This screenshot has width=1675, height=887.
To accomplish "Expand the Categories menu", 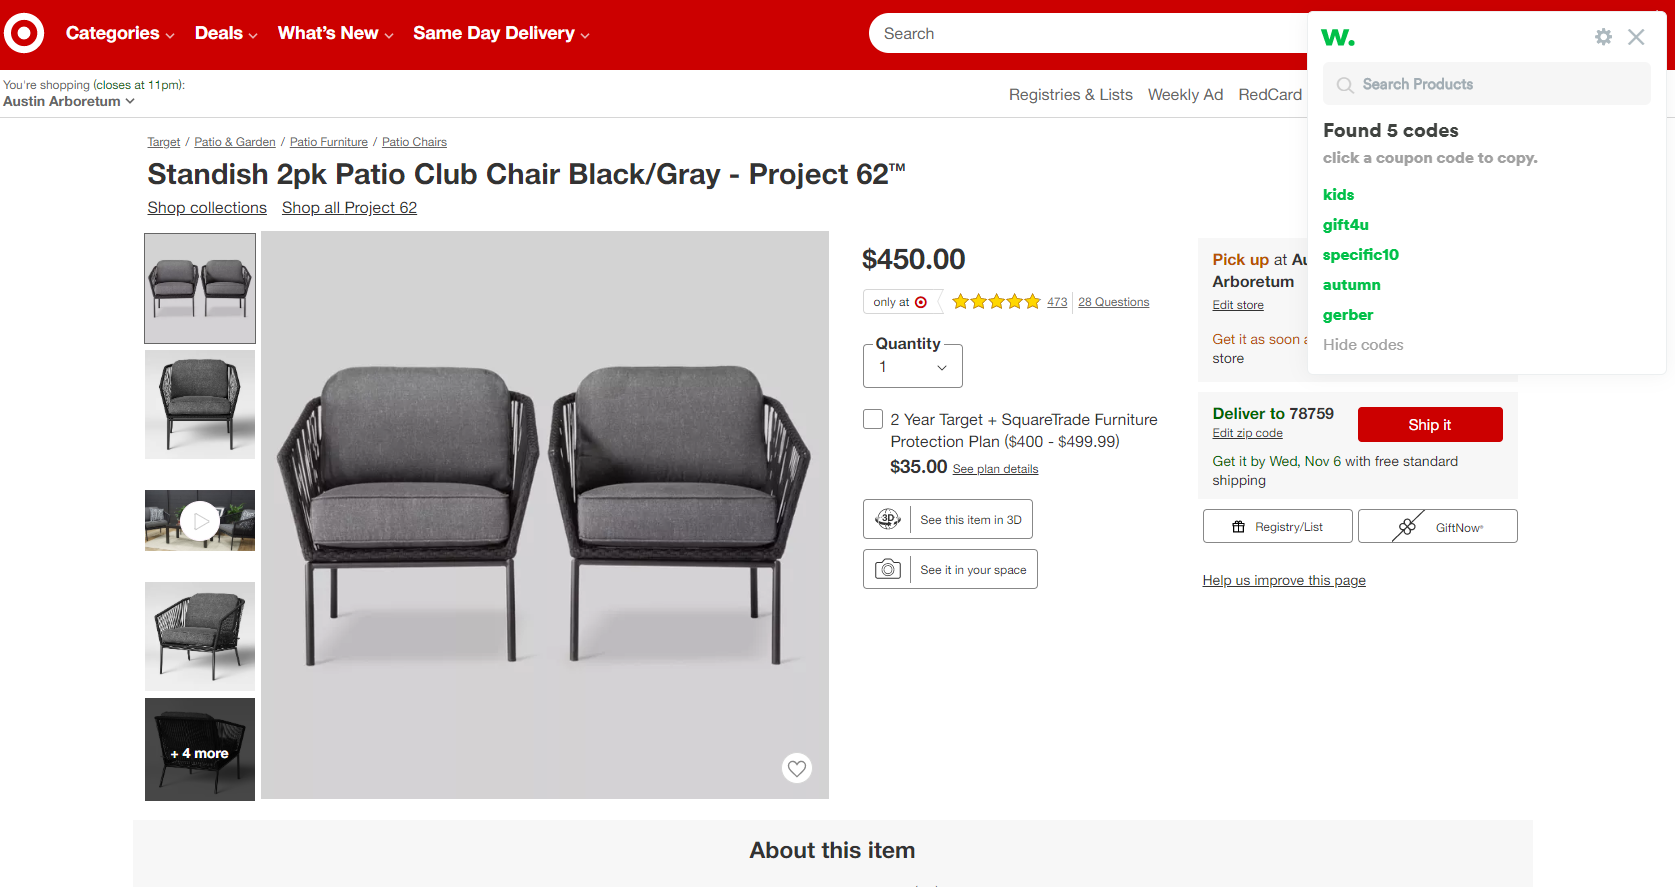I will point(120,33).
